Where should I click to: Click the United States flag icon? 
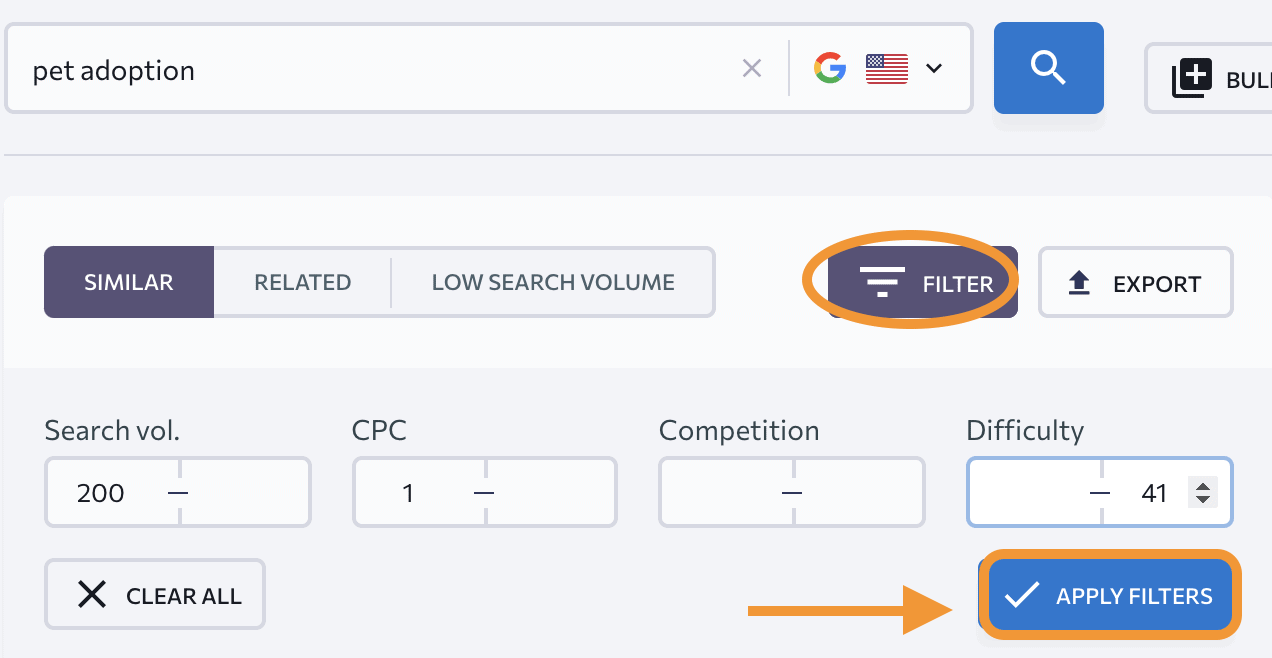tap(886, 68)
